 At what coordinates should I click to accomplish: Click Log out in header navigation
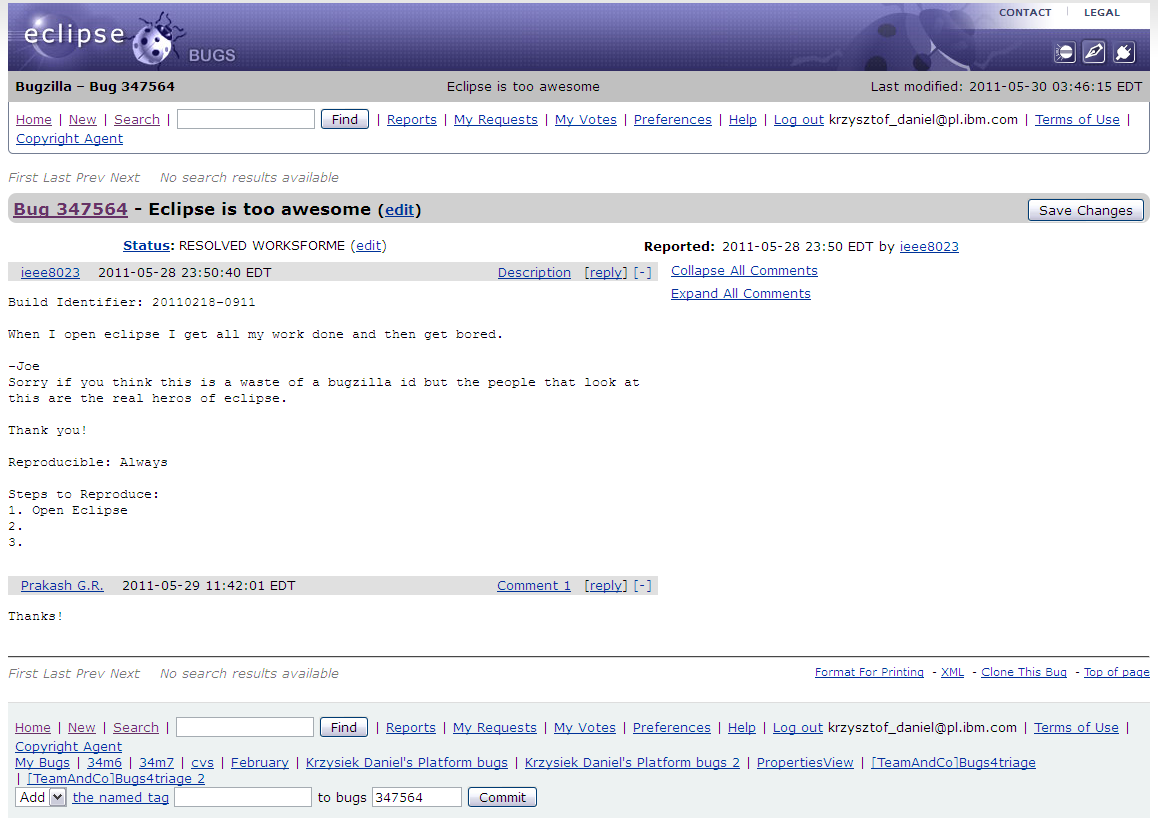[798, 120]
